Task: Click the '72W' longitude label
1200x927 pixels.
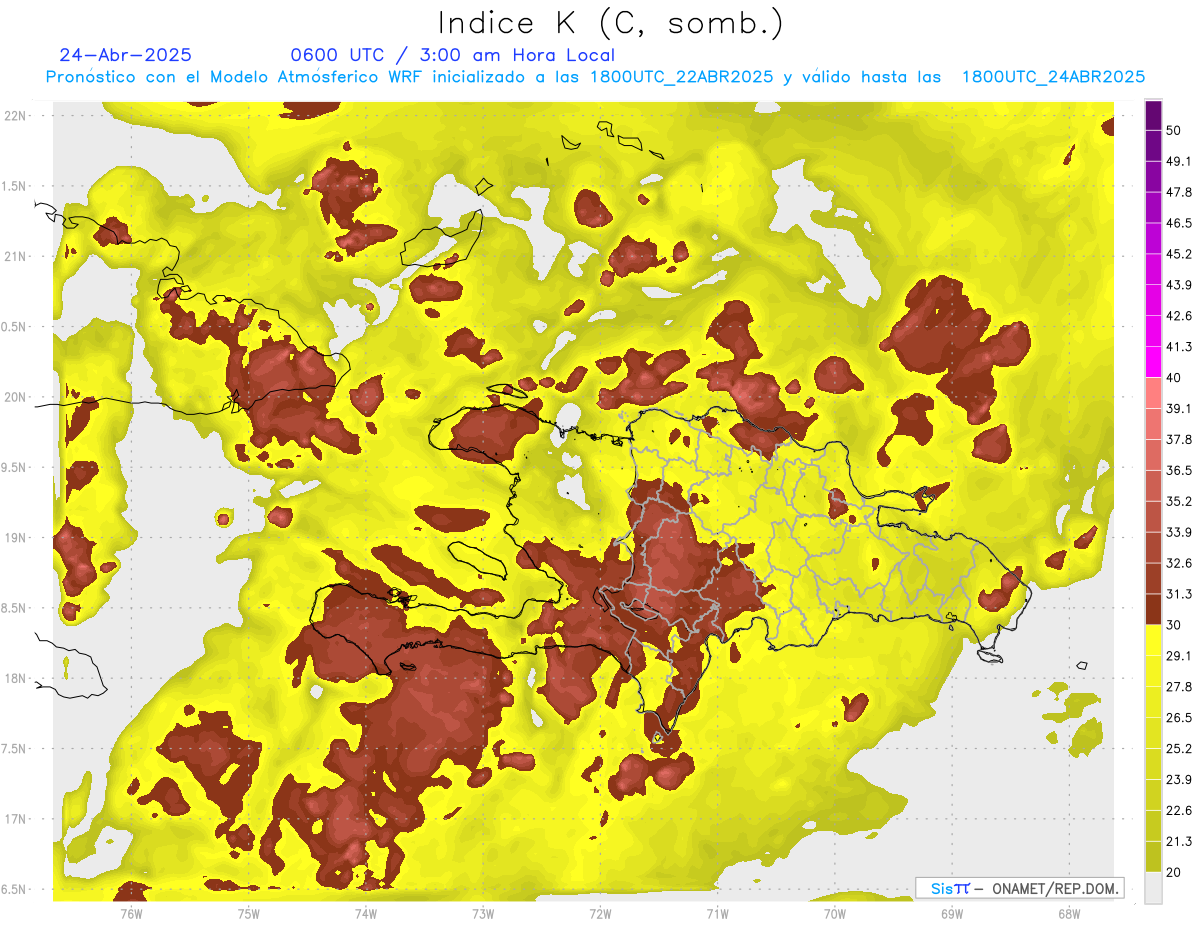Action: (x=600, y=913)
